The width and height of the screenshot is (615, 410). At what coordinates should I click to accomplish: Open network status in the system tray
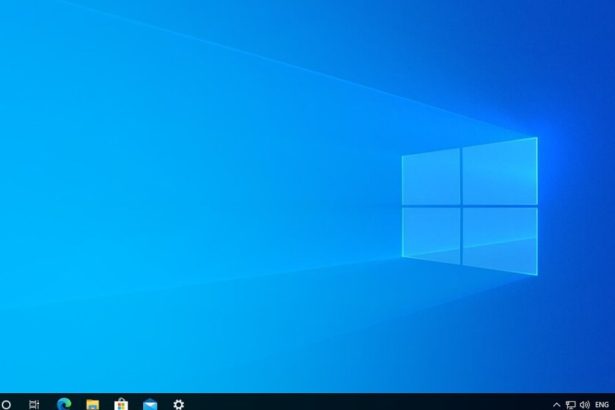(571, 405)
